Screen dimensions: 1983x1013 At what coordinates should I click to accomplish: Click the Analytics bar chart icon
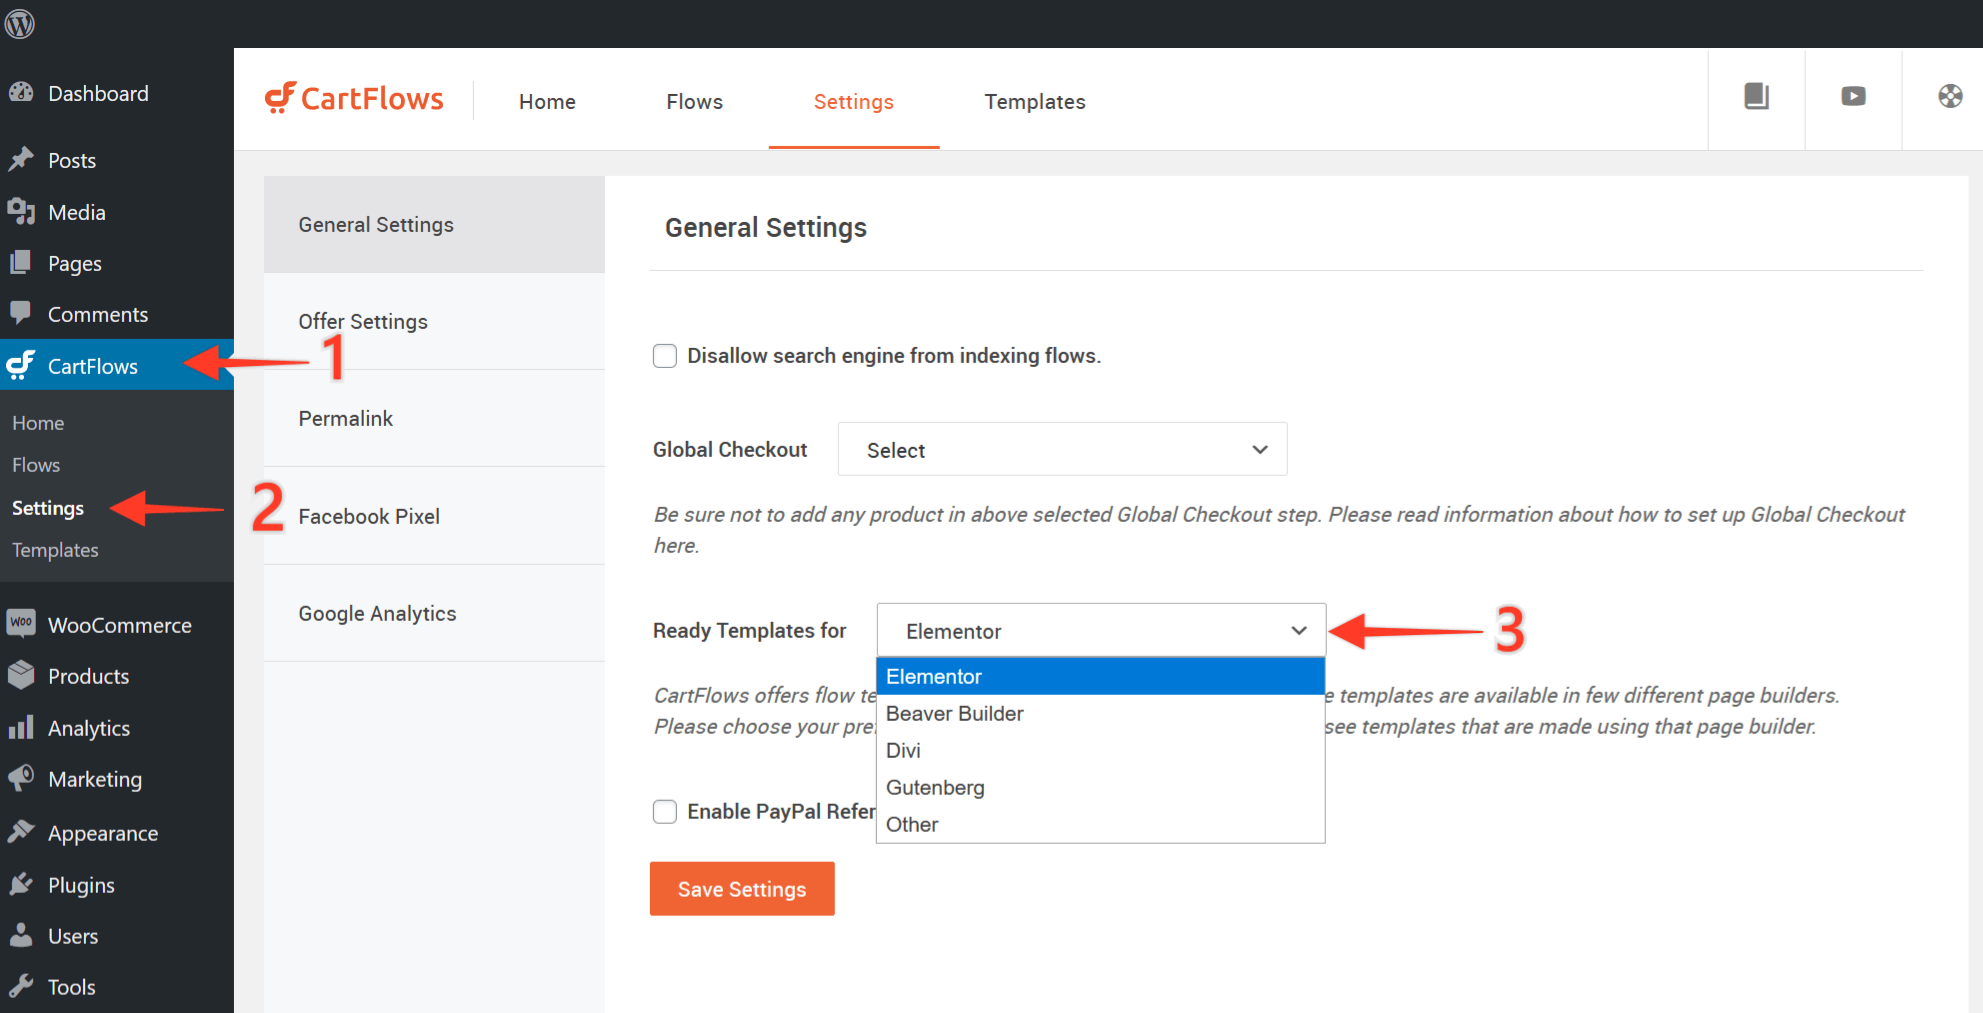(21, 728)
